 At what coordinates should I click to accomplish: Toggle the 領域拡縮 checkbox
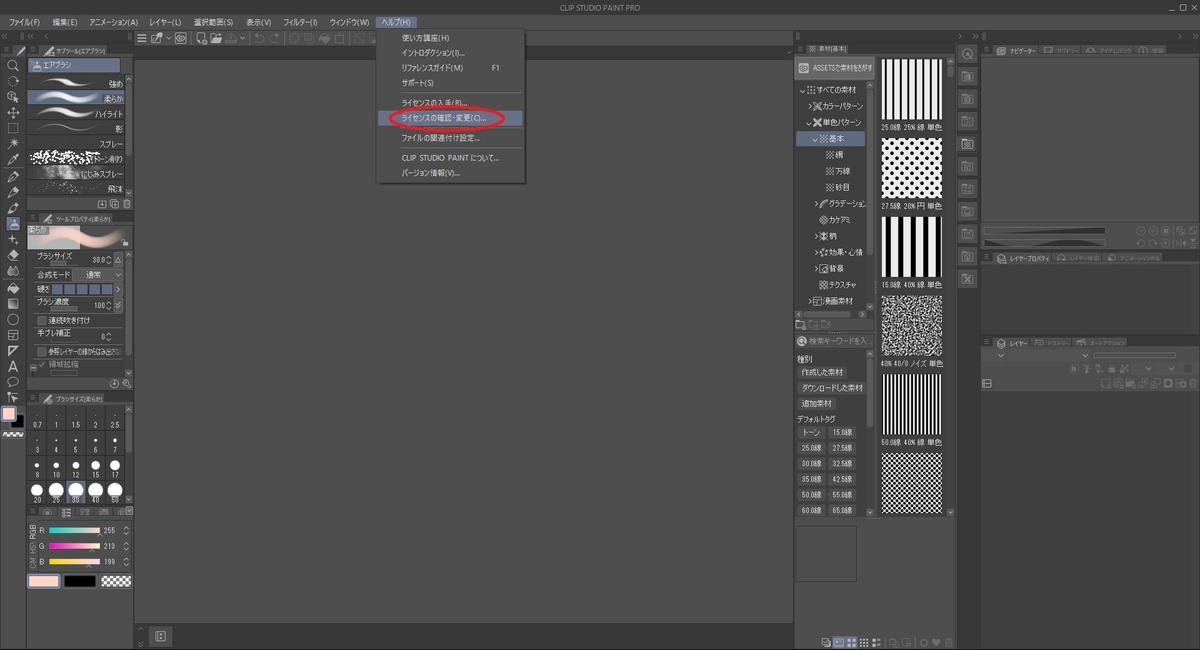point(42,365)
